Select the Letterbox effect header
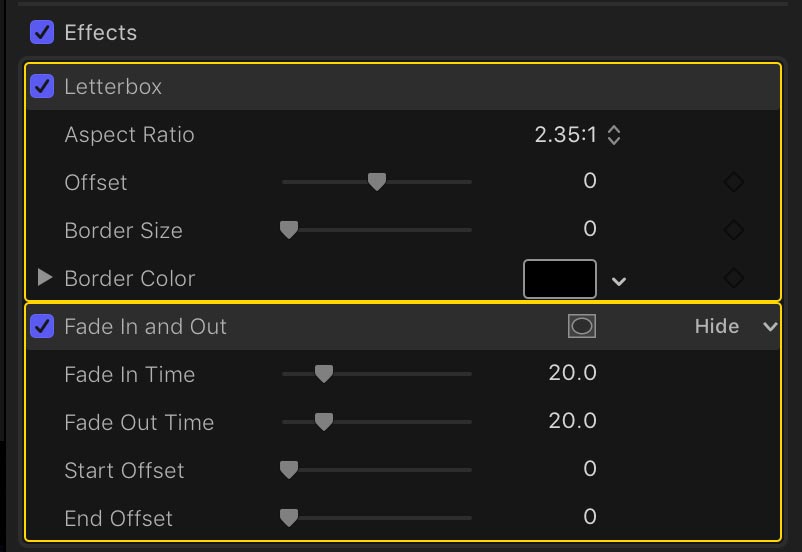The image size is (802, 552). tap(403, 86)
